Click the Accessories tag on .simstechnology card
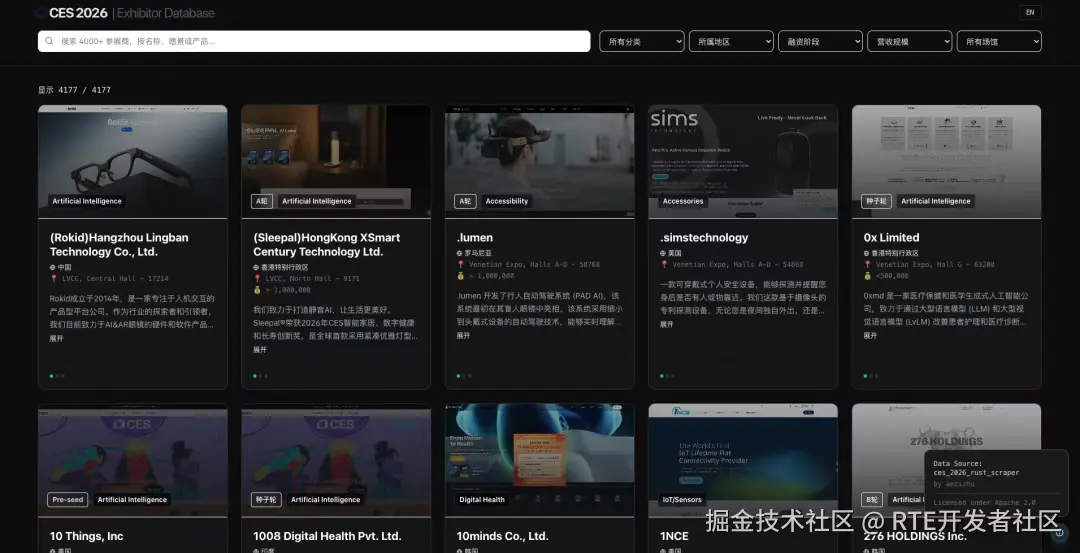 [x=683, y=201]
